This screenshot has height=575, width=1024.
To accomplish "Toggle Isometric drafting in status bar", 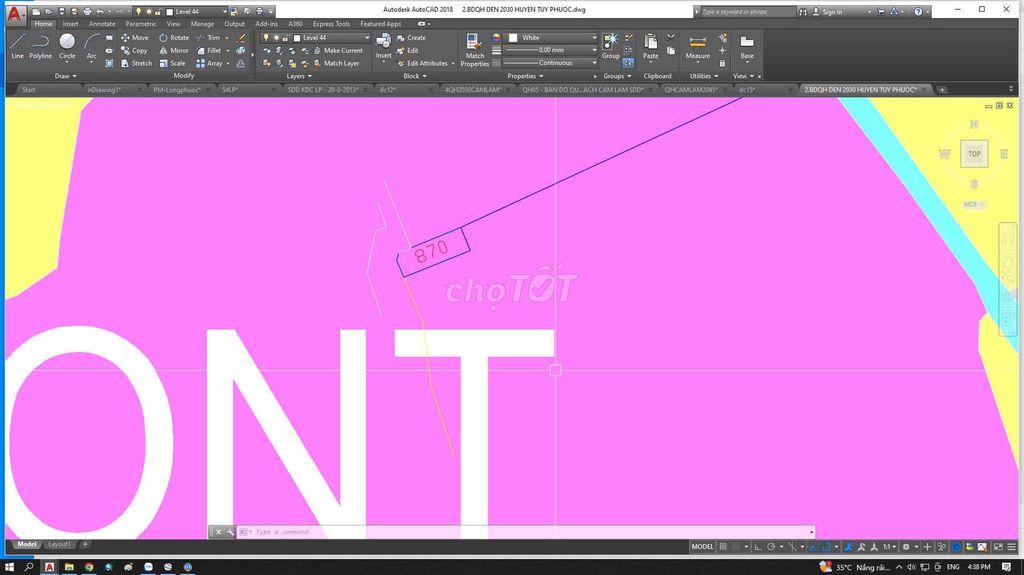I will [x=792, y=547].
